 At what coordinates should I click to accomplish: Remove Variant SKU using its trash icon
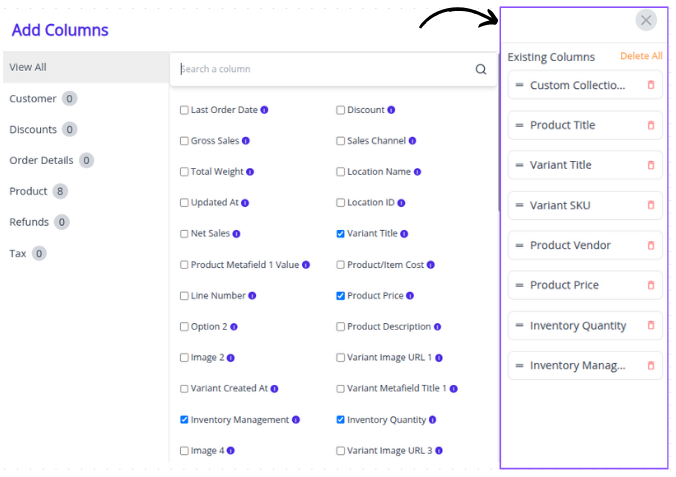pos(651,205)
